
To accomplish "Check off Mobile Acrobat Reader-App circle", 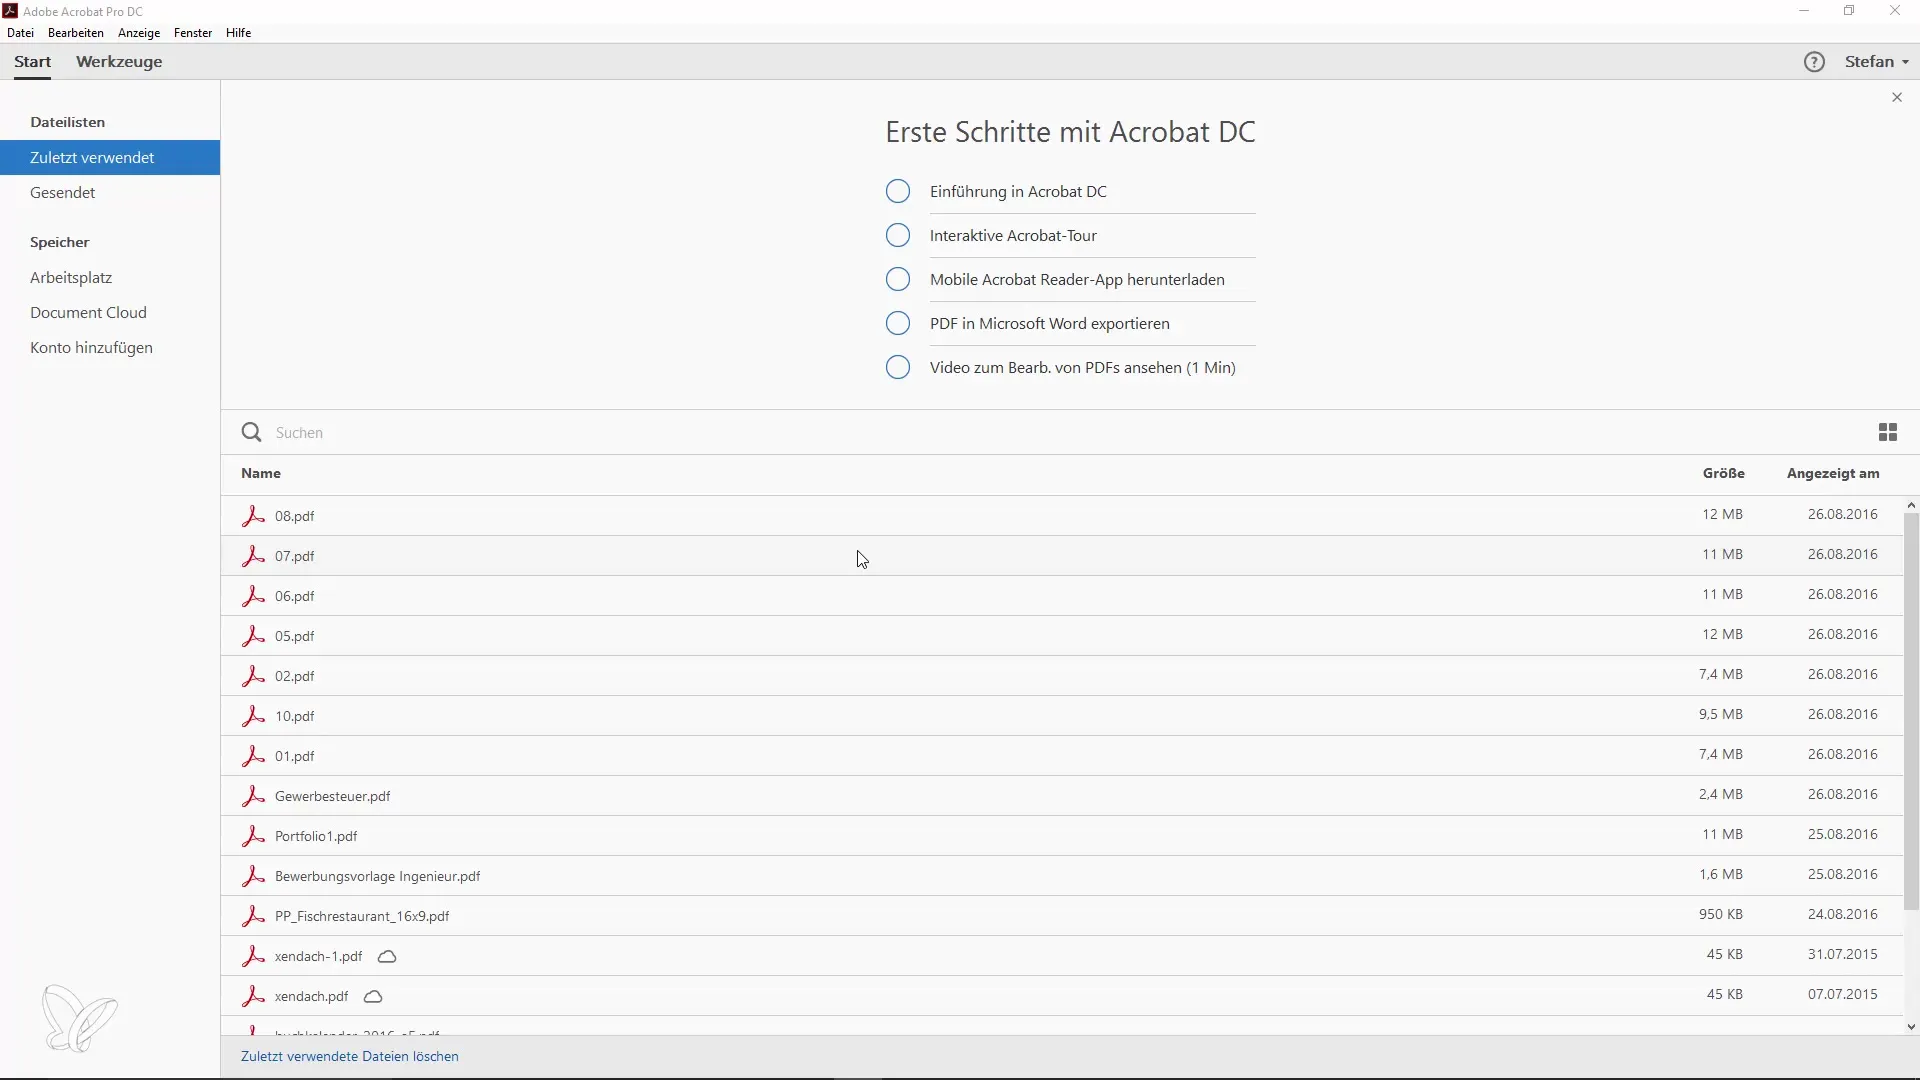I will click(x=898, y=279).
